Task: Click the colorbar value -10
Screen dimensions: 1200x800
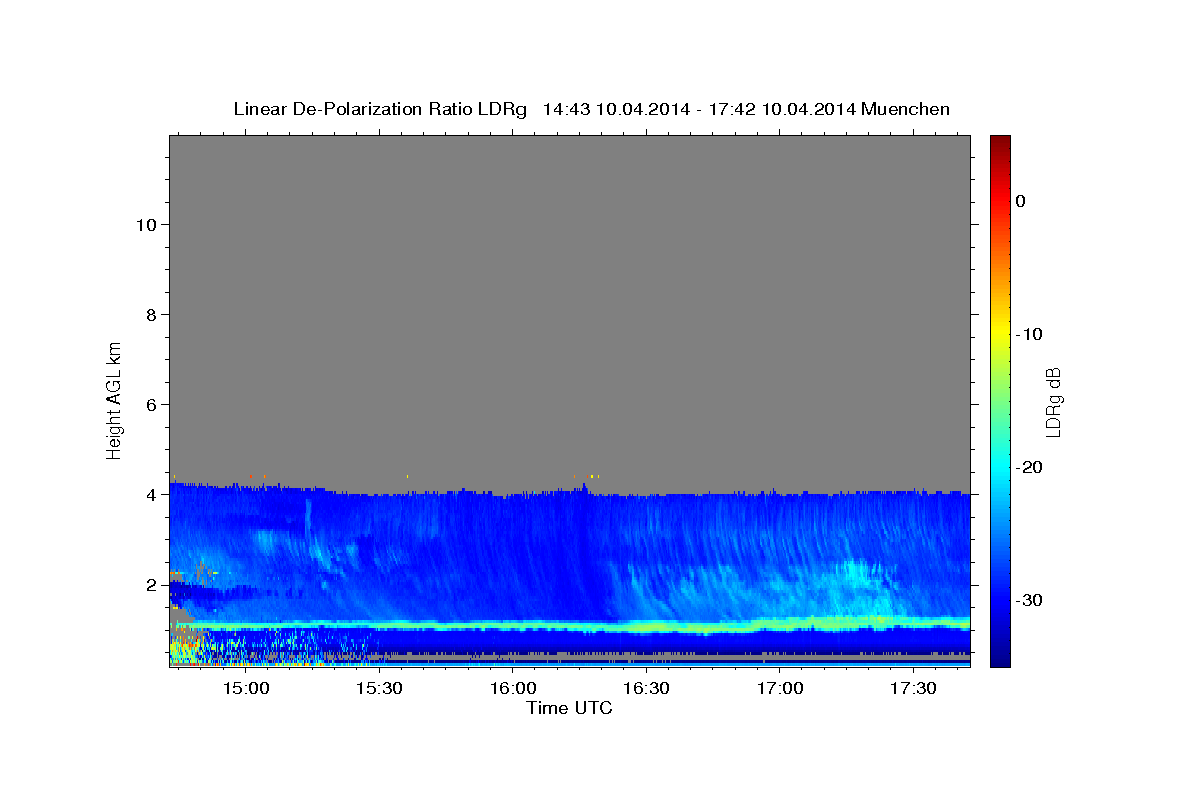Action: (x=1030, y=334)
